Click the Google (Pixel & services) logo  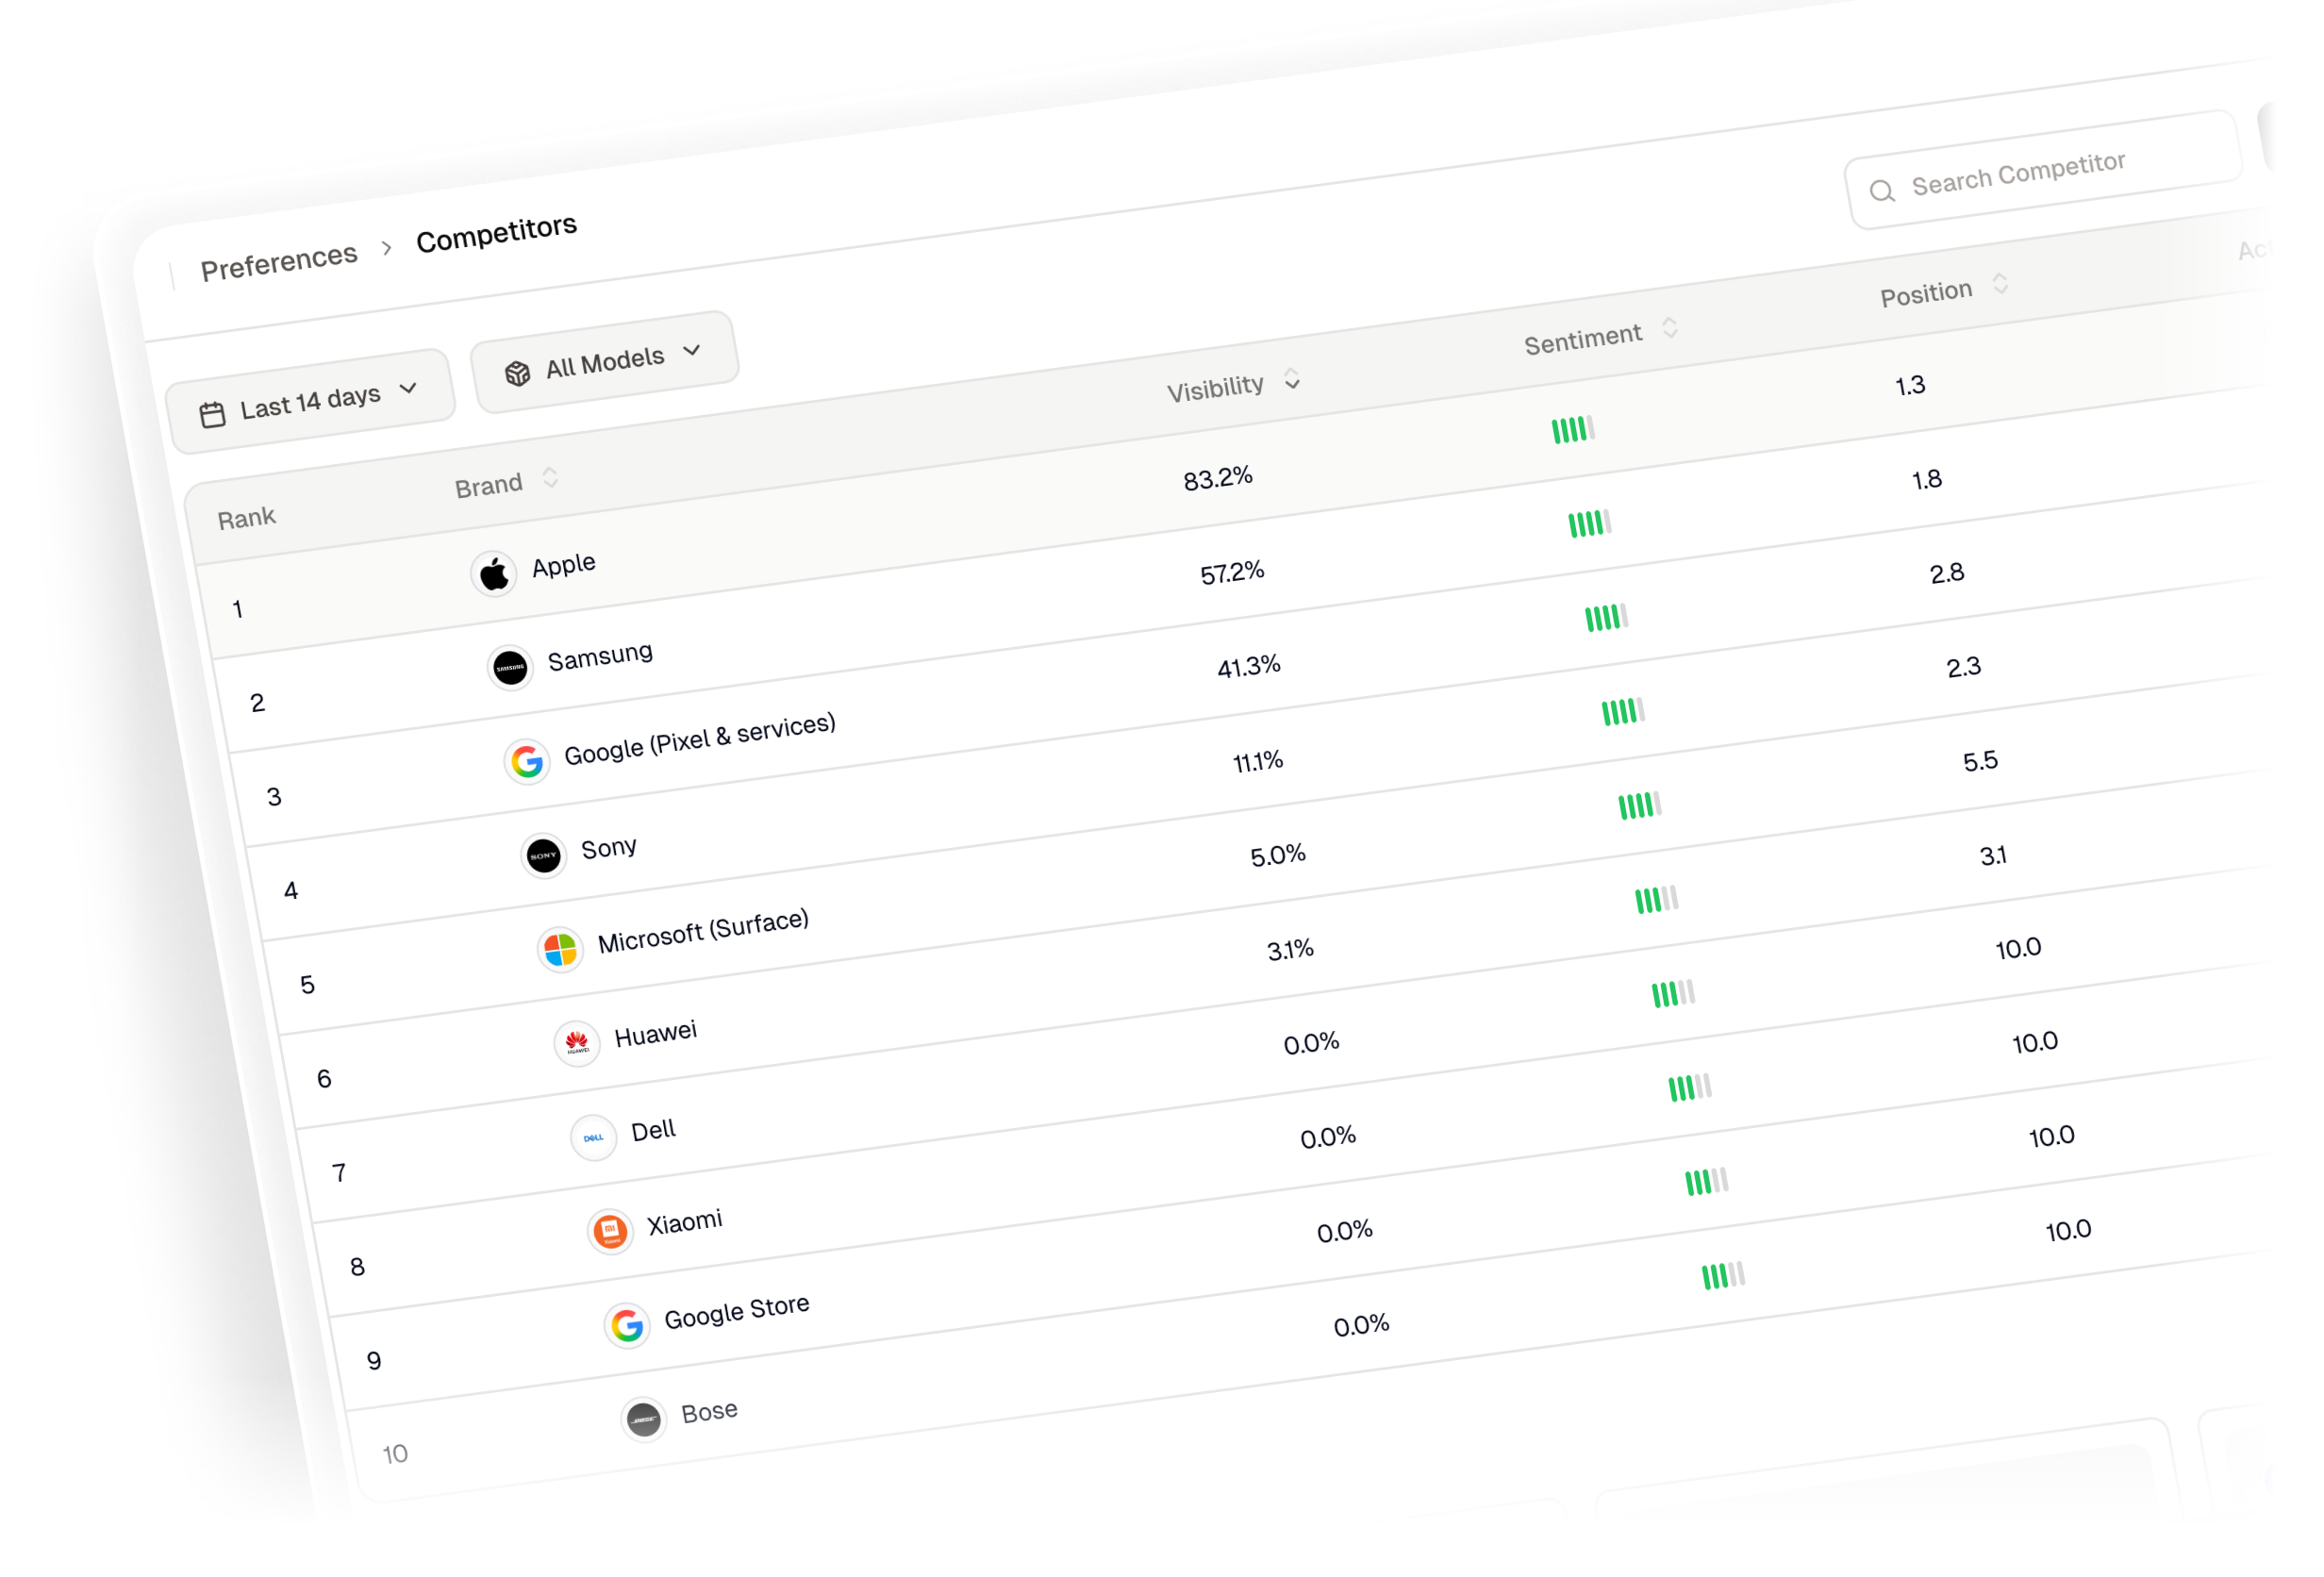(527, 761)
